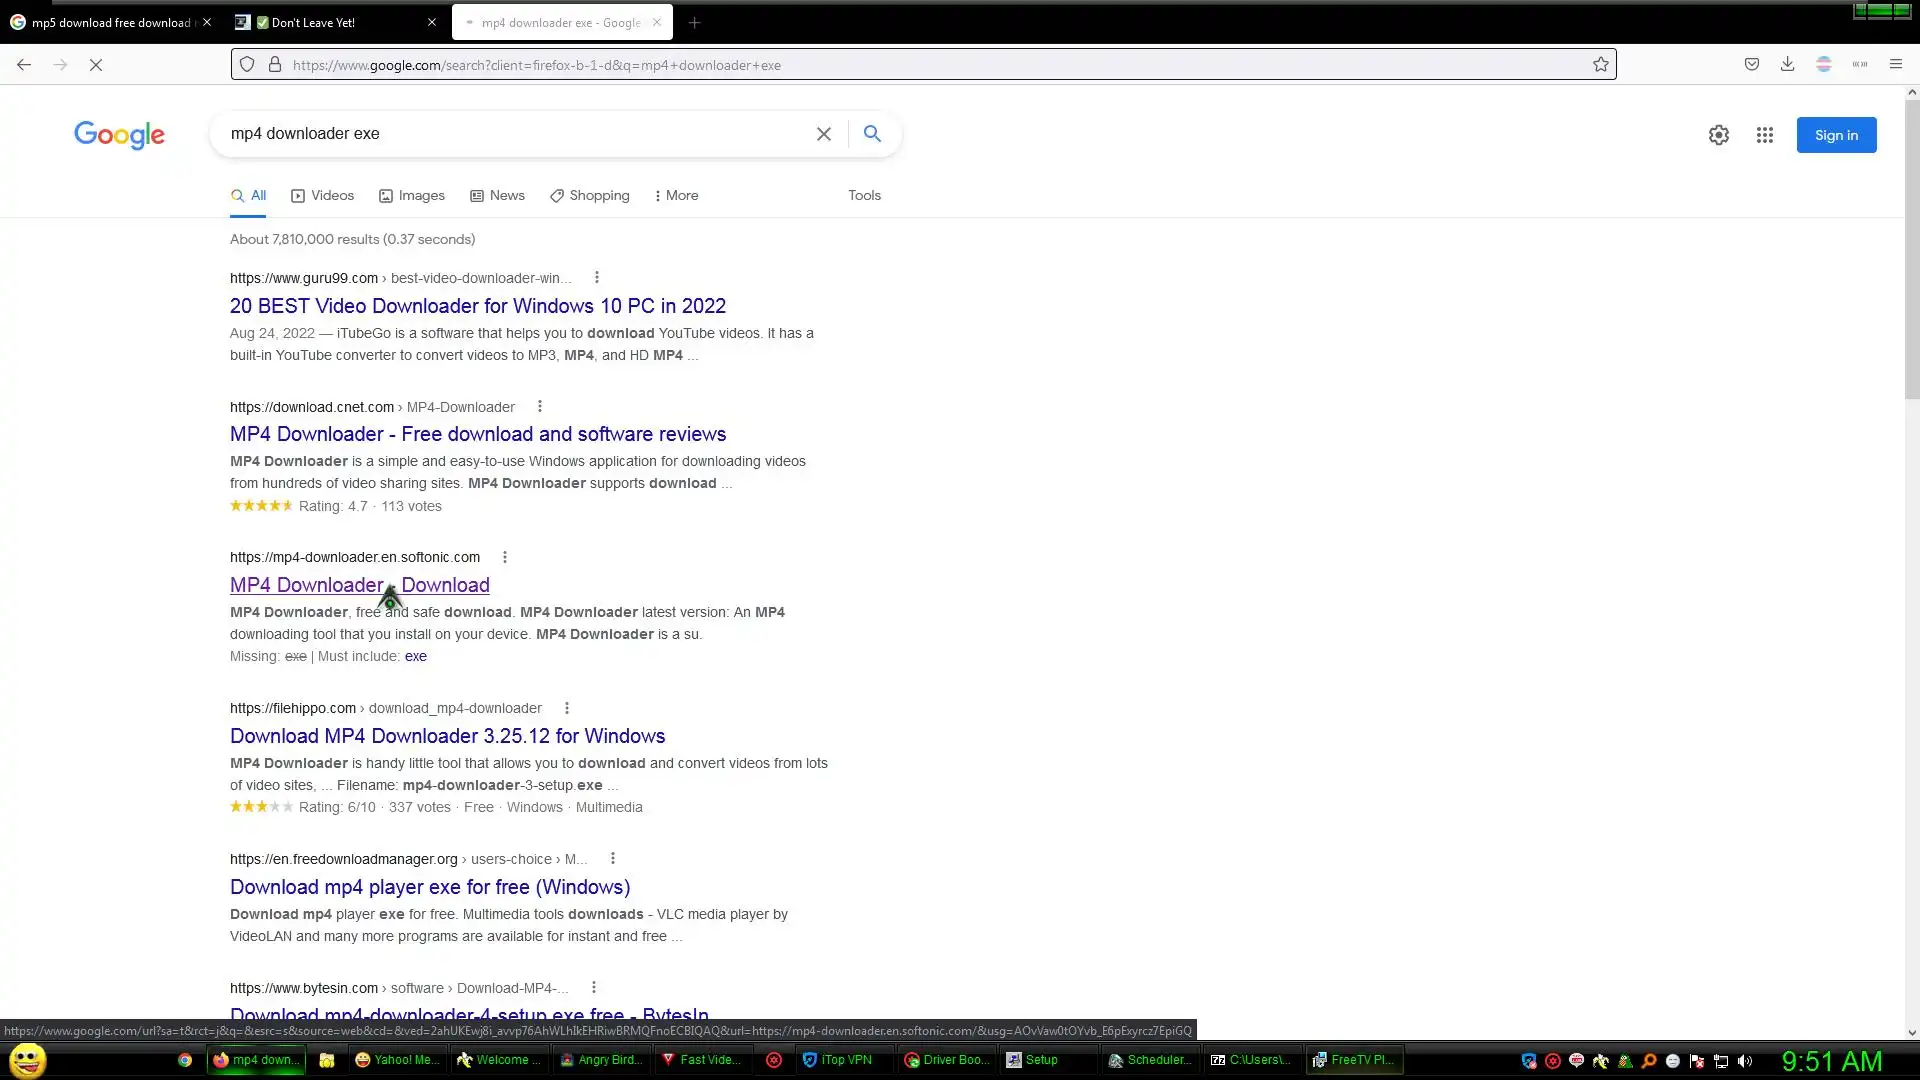
Task: Clear the search box text
Action: coord(823,134)
